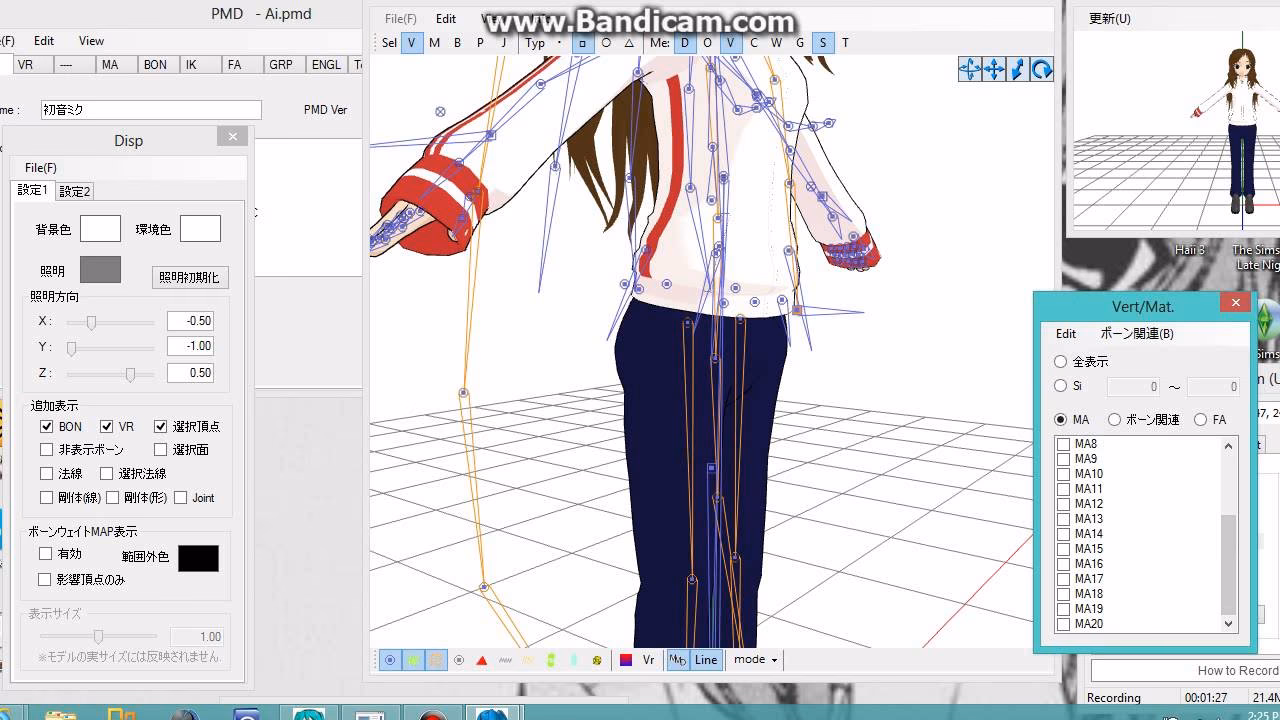
Task: Select the FA radio button in Vert/Mat.
Action: coord(1200,420)
